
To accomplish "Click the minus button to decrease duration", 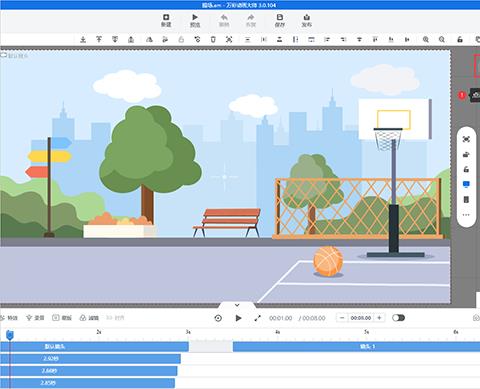I will coord(342,318).
